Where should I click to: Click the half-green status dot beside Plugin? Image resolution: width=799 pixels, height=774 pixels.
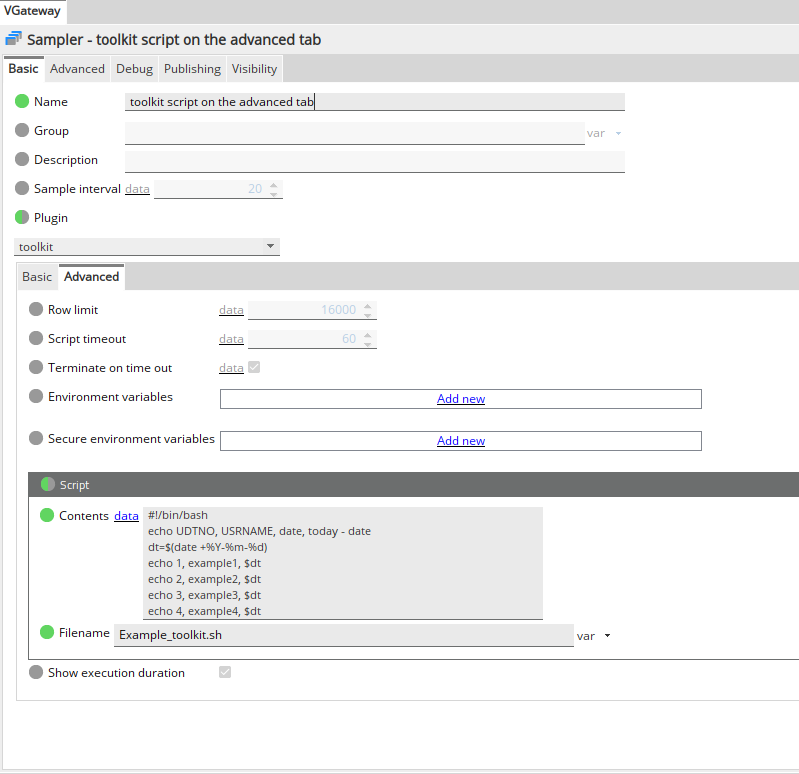pyautogui.click(x=22, y=218)
